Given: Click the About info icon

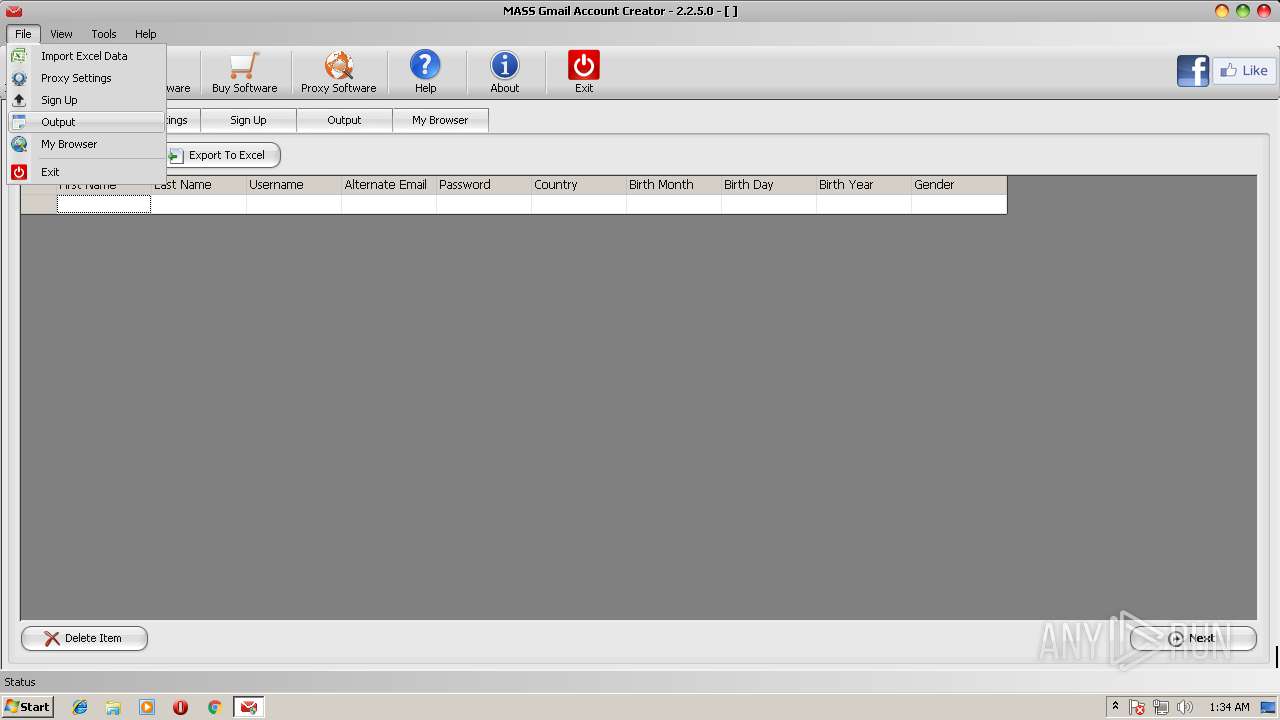Looking at the screenshot, I should pos(504,65).
